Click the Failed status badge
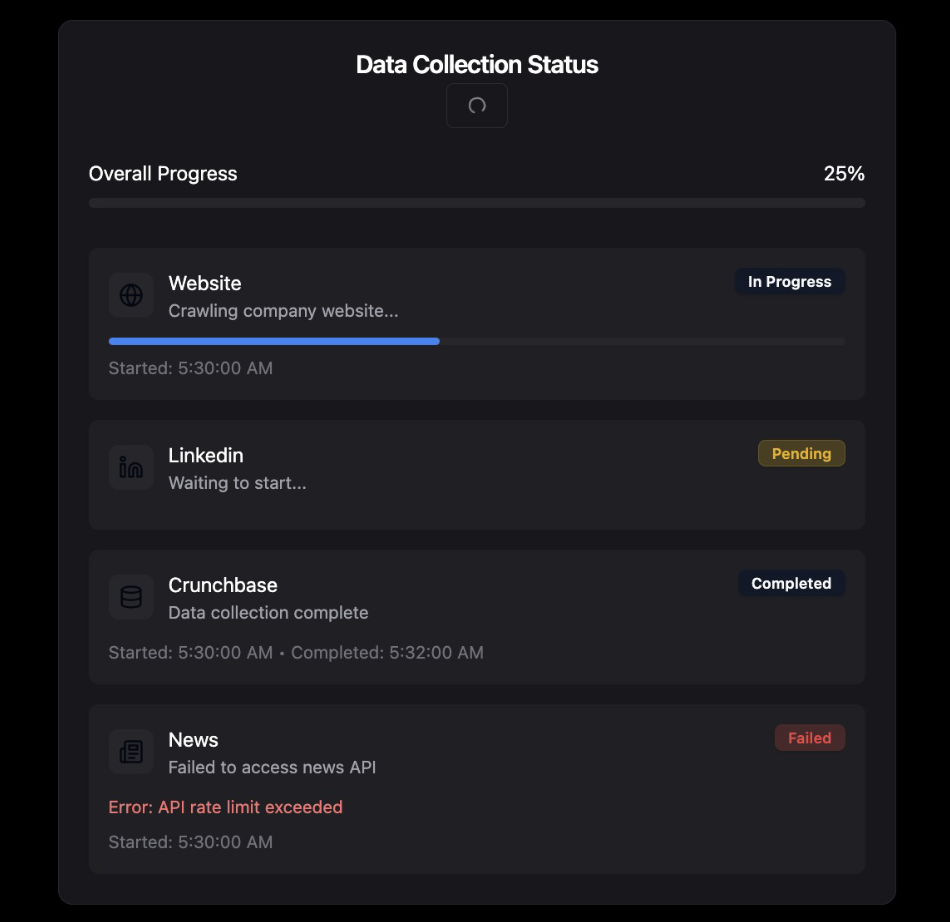950x922 pixels. tap(809, 739)
